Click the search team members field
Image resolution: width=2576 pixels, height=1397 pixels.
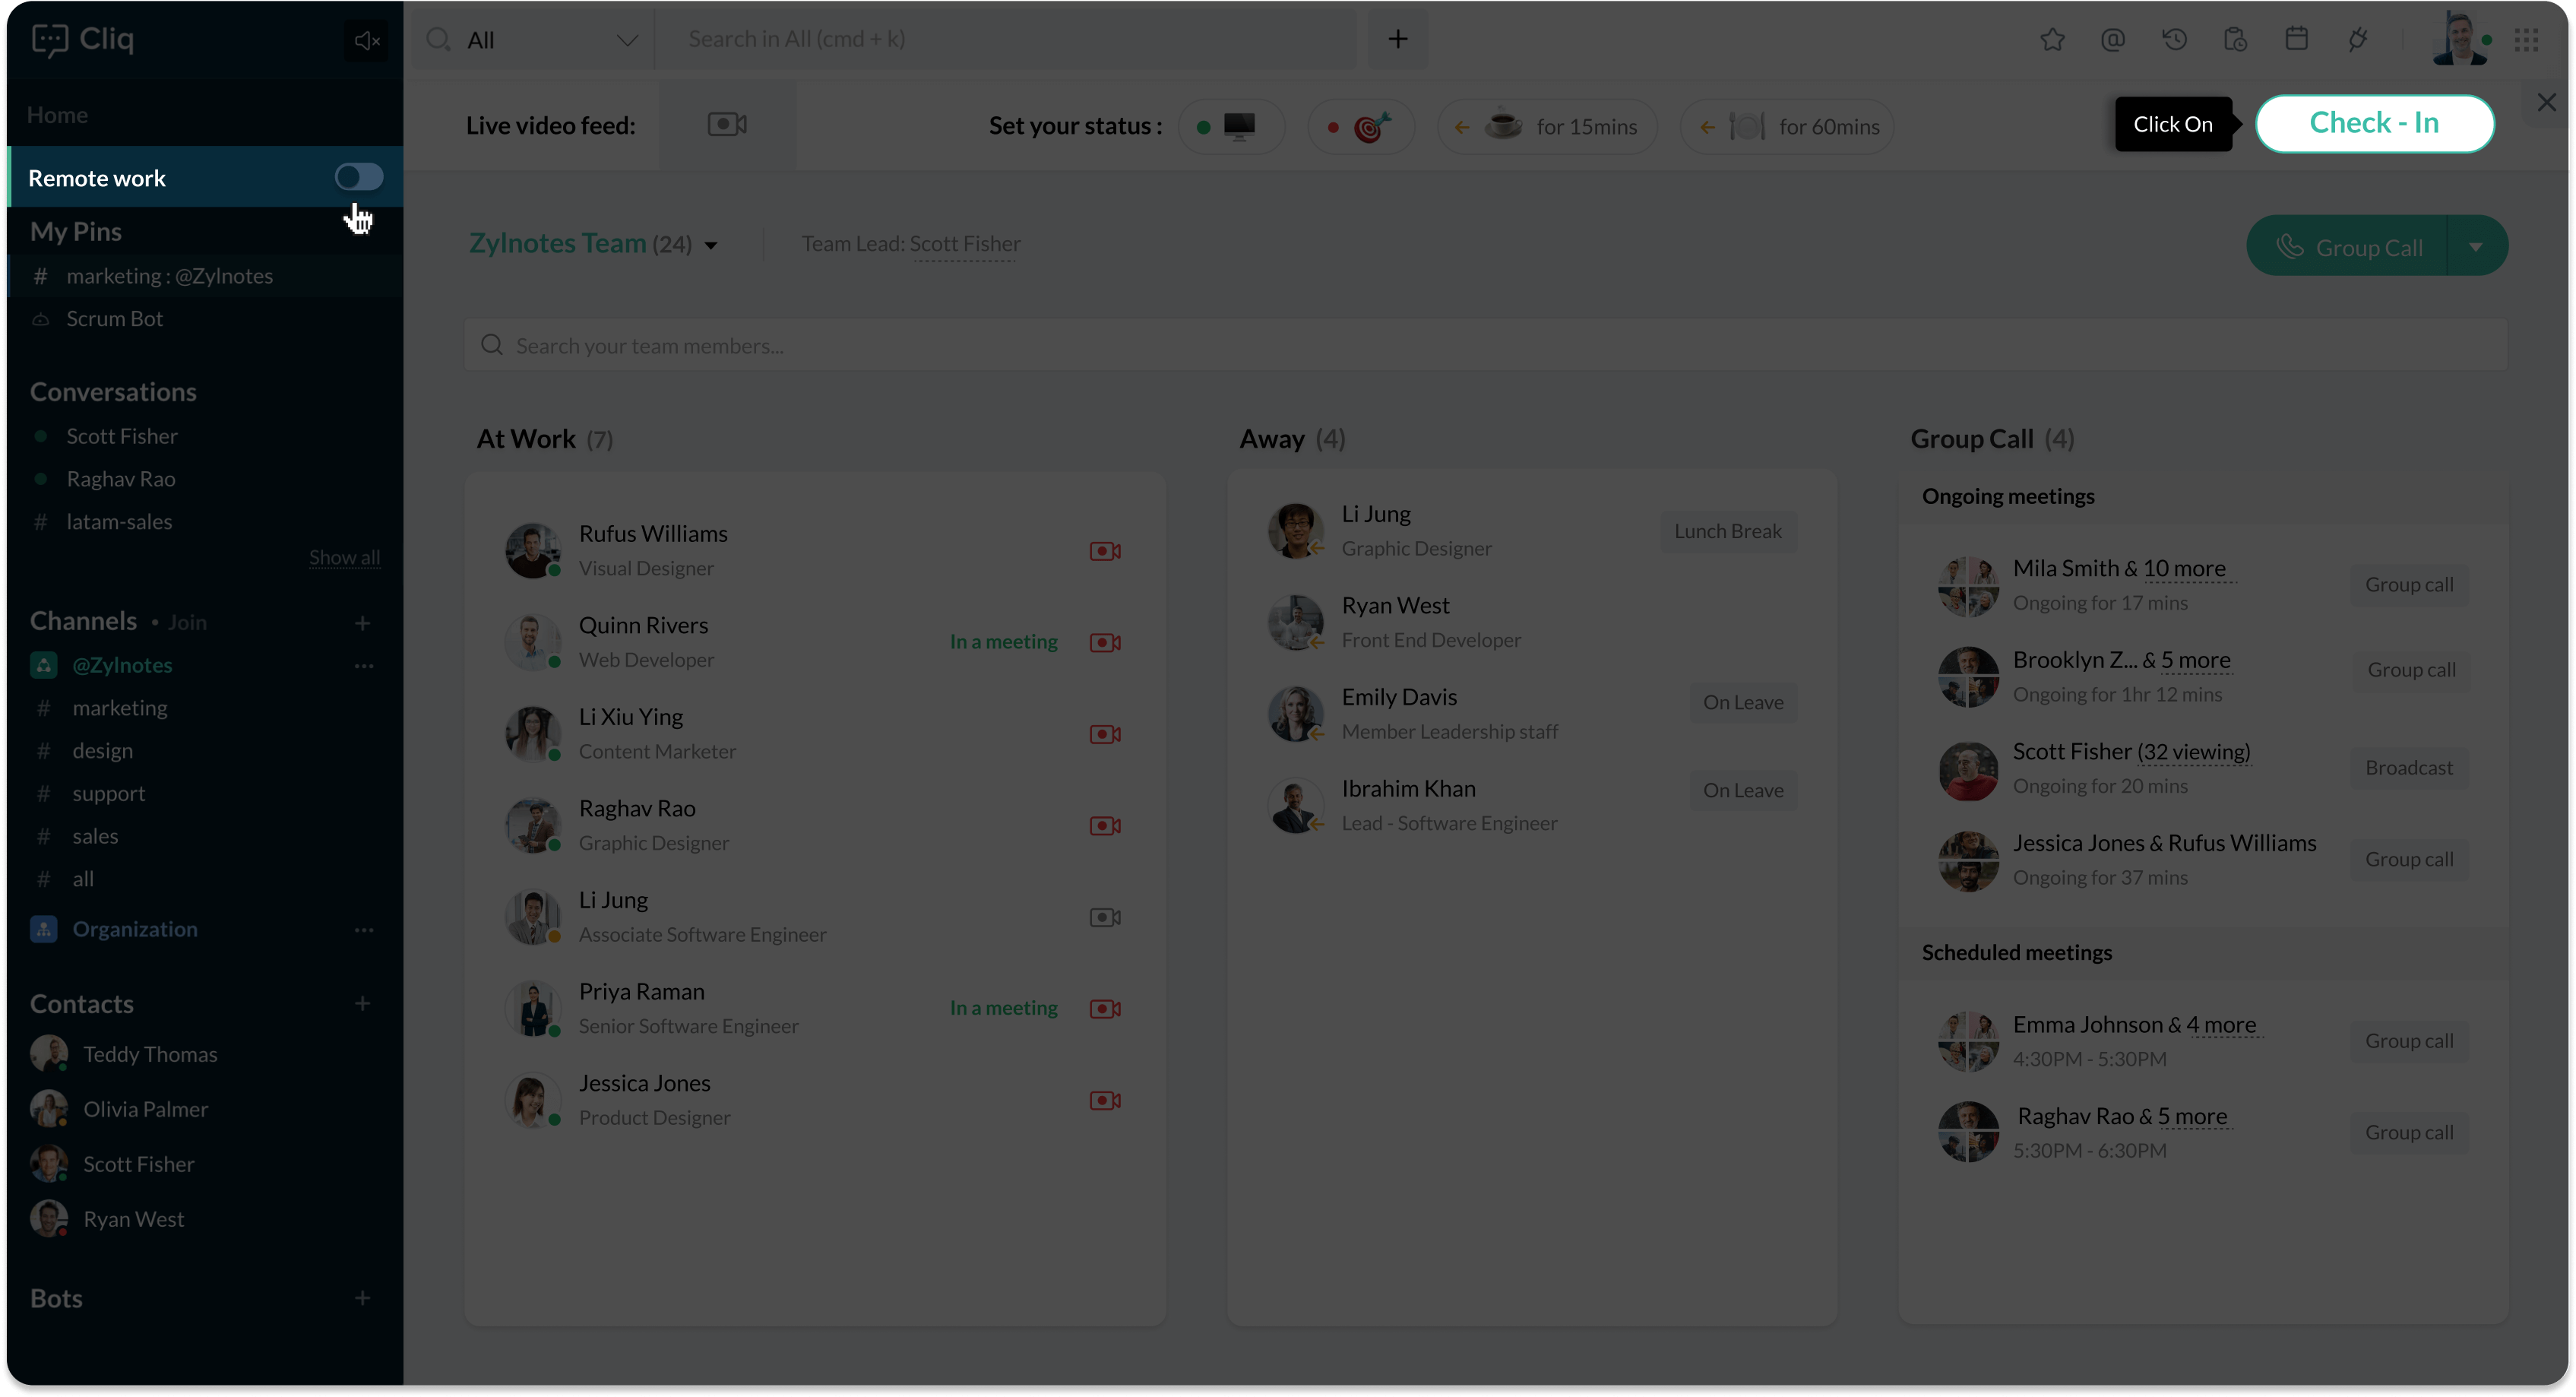(1484, 346)
